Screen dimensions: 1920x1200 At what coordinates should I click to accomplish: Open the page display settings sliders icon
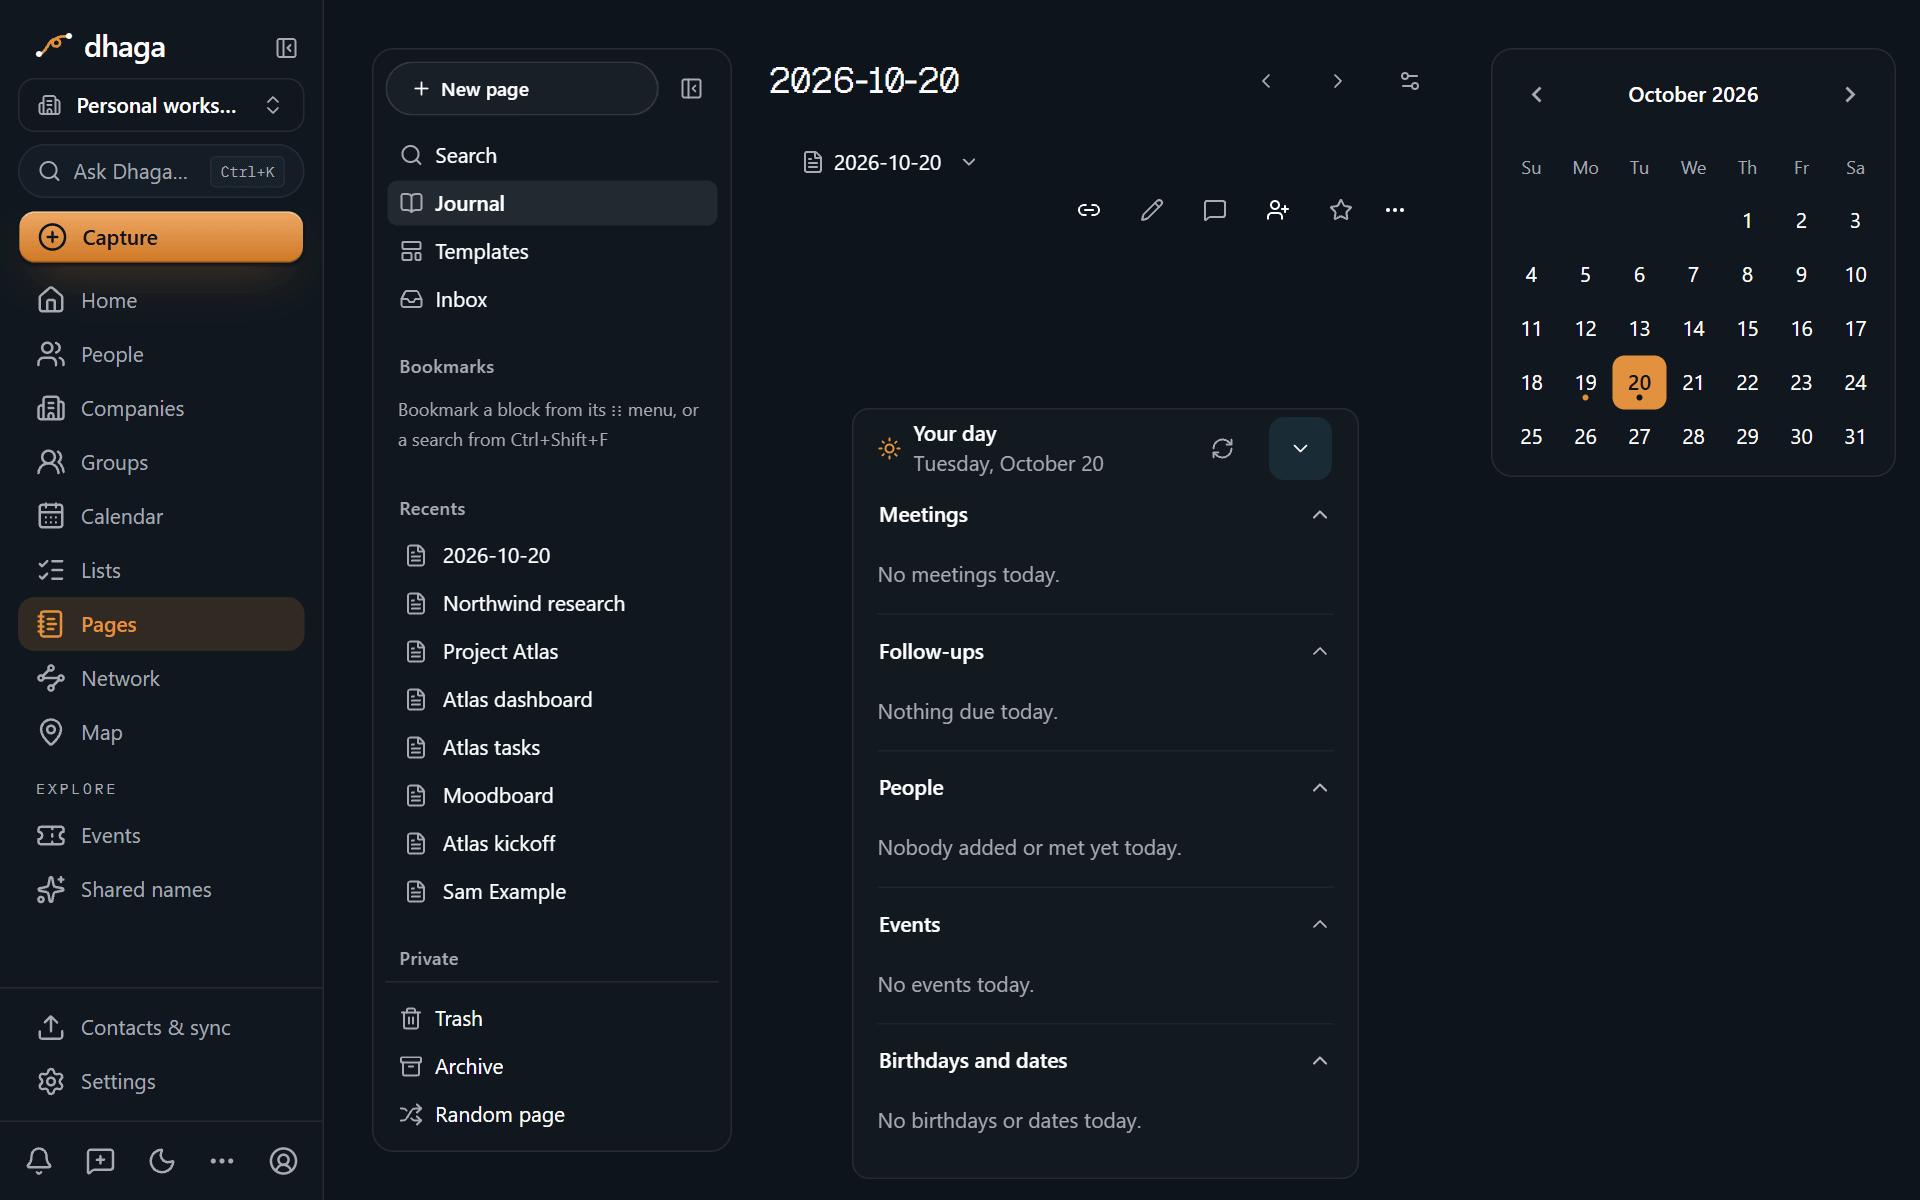pyautogui.click(x=1410, y=81)
